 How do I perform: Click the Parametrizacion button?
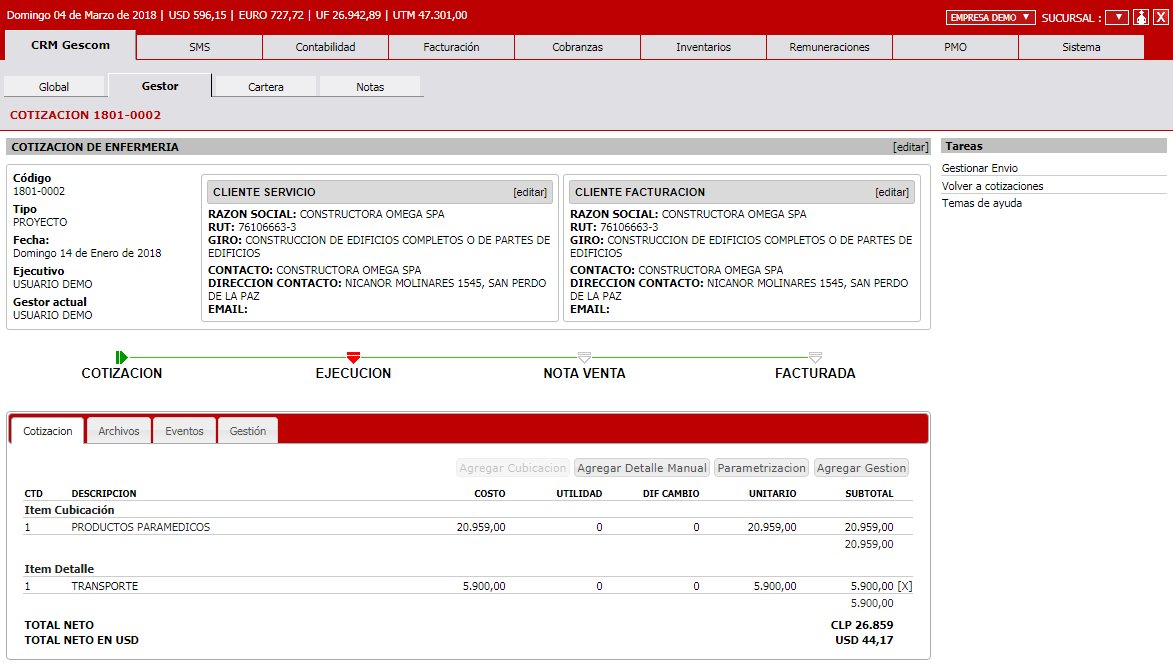coord(761,468)
